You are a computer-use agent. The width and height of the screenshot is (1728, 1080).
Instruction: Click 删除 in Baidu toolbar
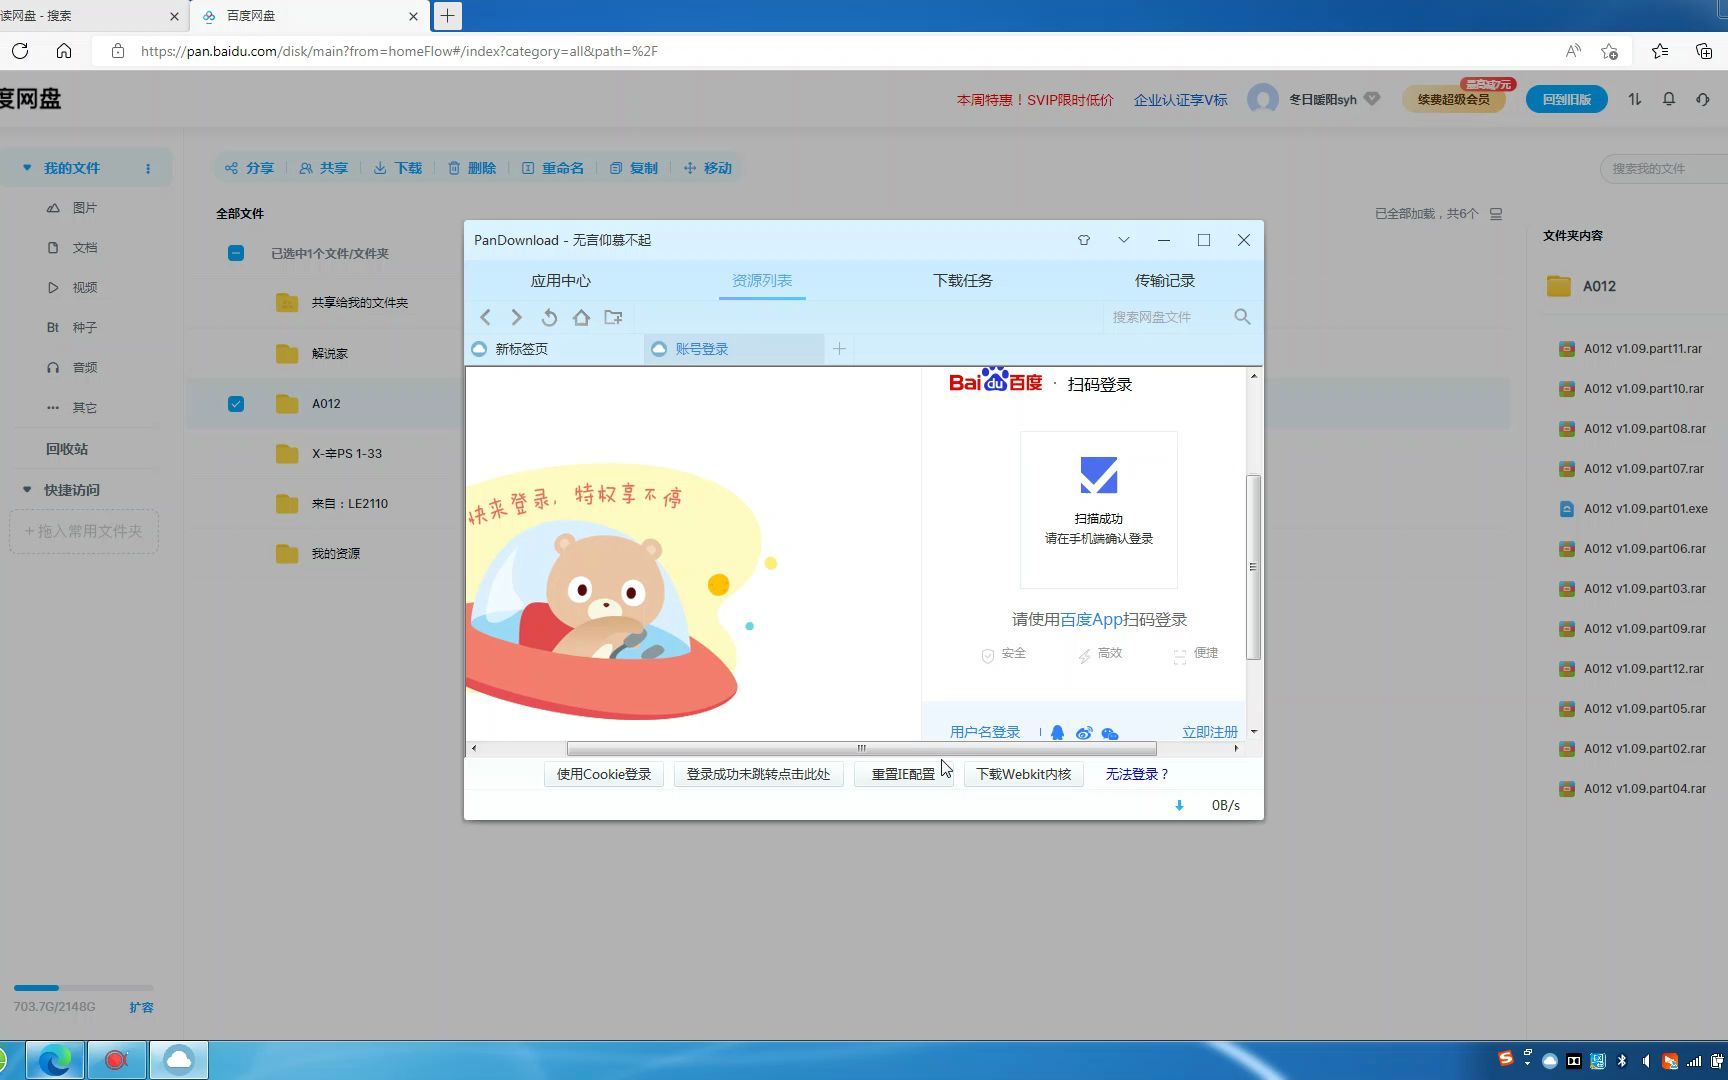pos(472,168)
